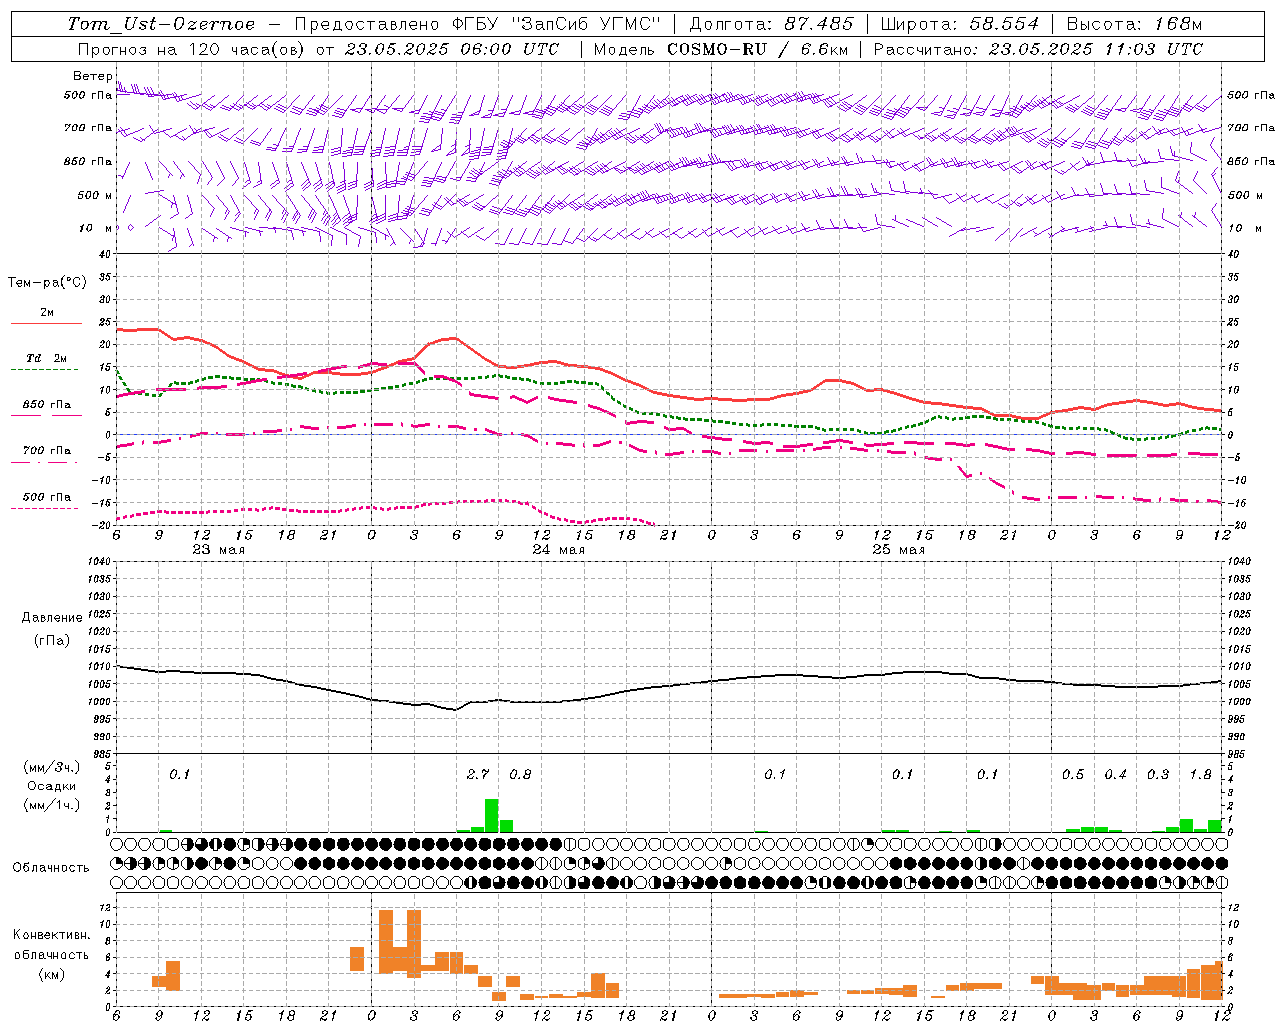The image size is (1280, 1024).
Task: Click the Осадки panel label
Action: pyautogui.click(x=52, y=786)
